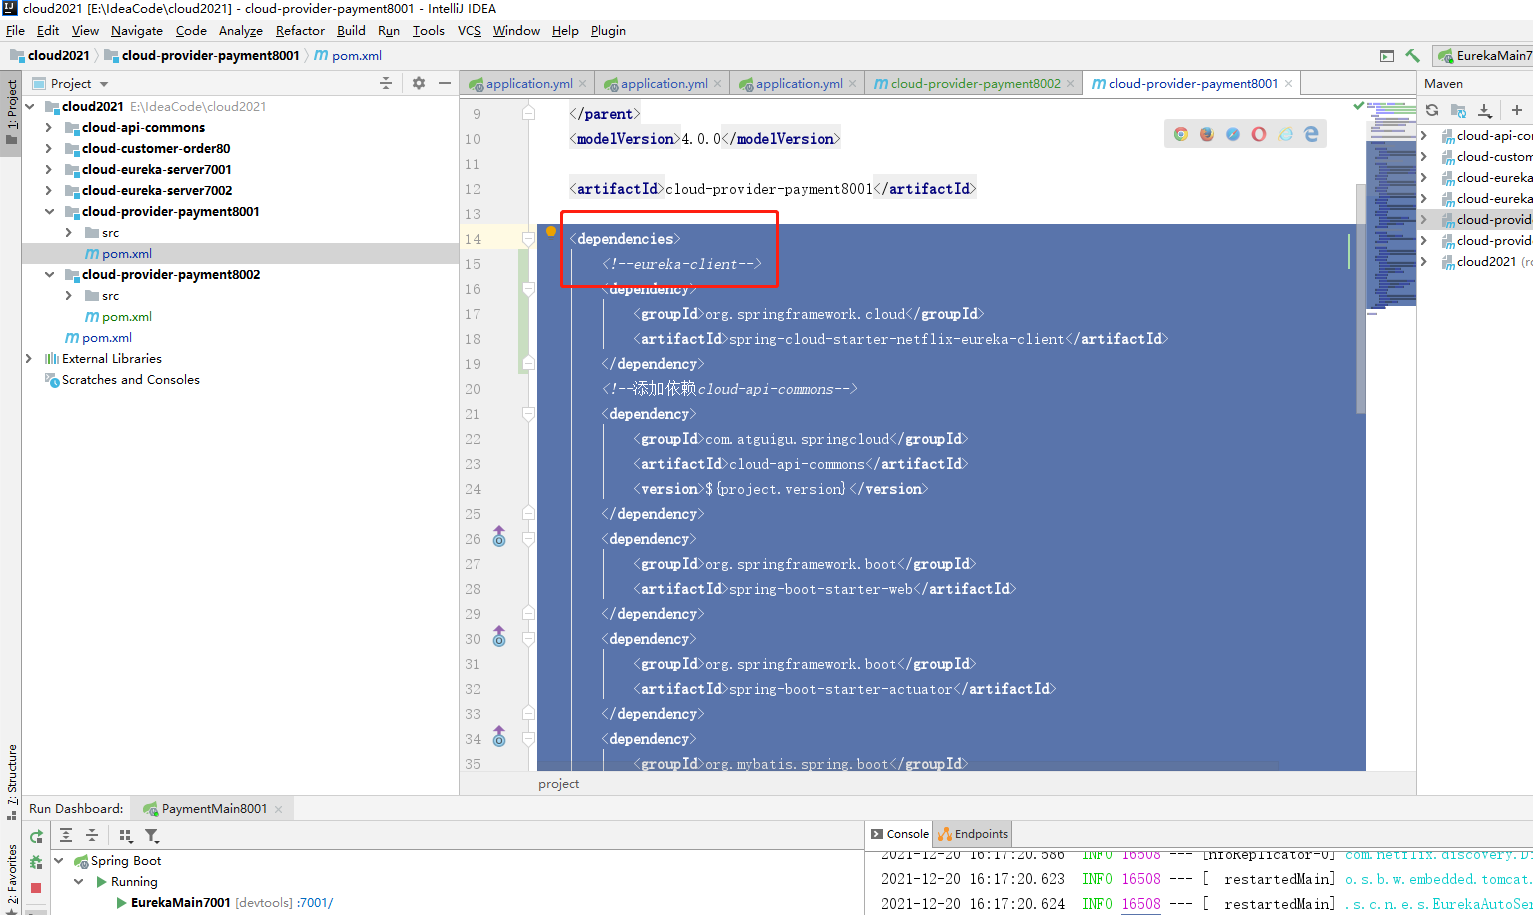Close the cloud-provider-payment8001 editor tab
The image size is (1533, 915).
click(x=1288, y=84)
